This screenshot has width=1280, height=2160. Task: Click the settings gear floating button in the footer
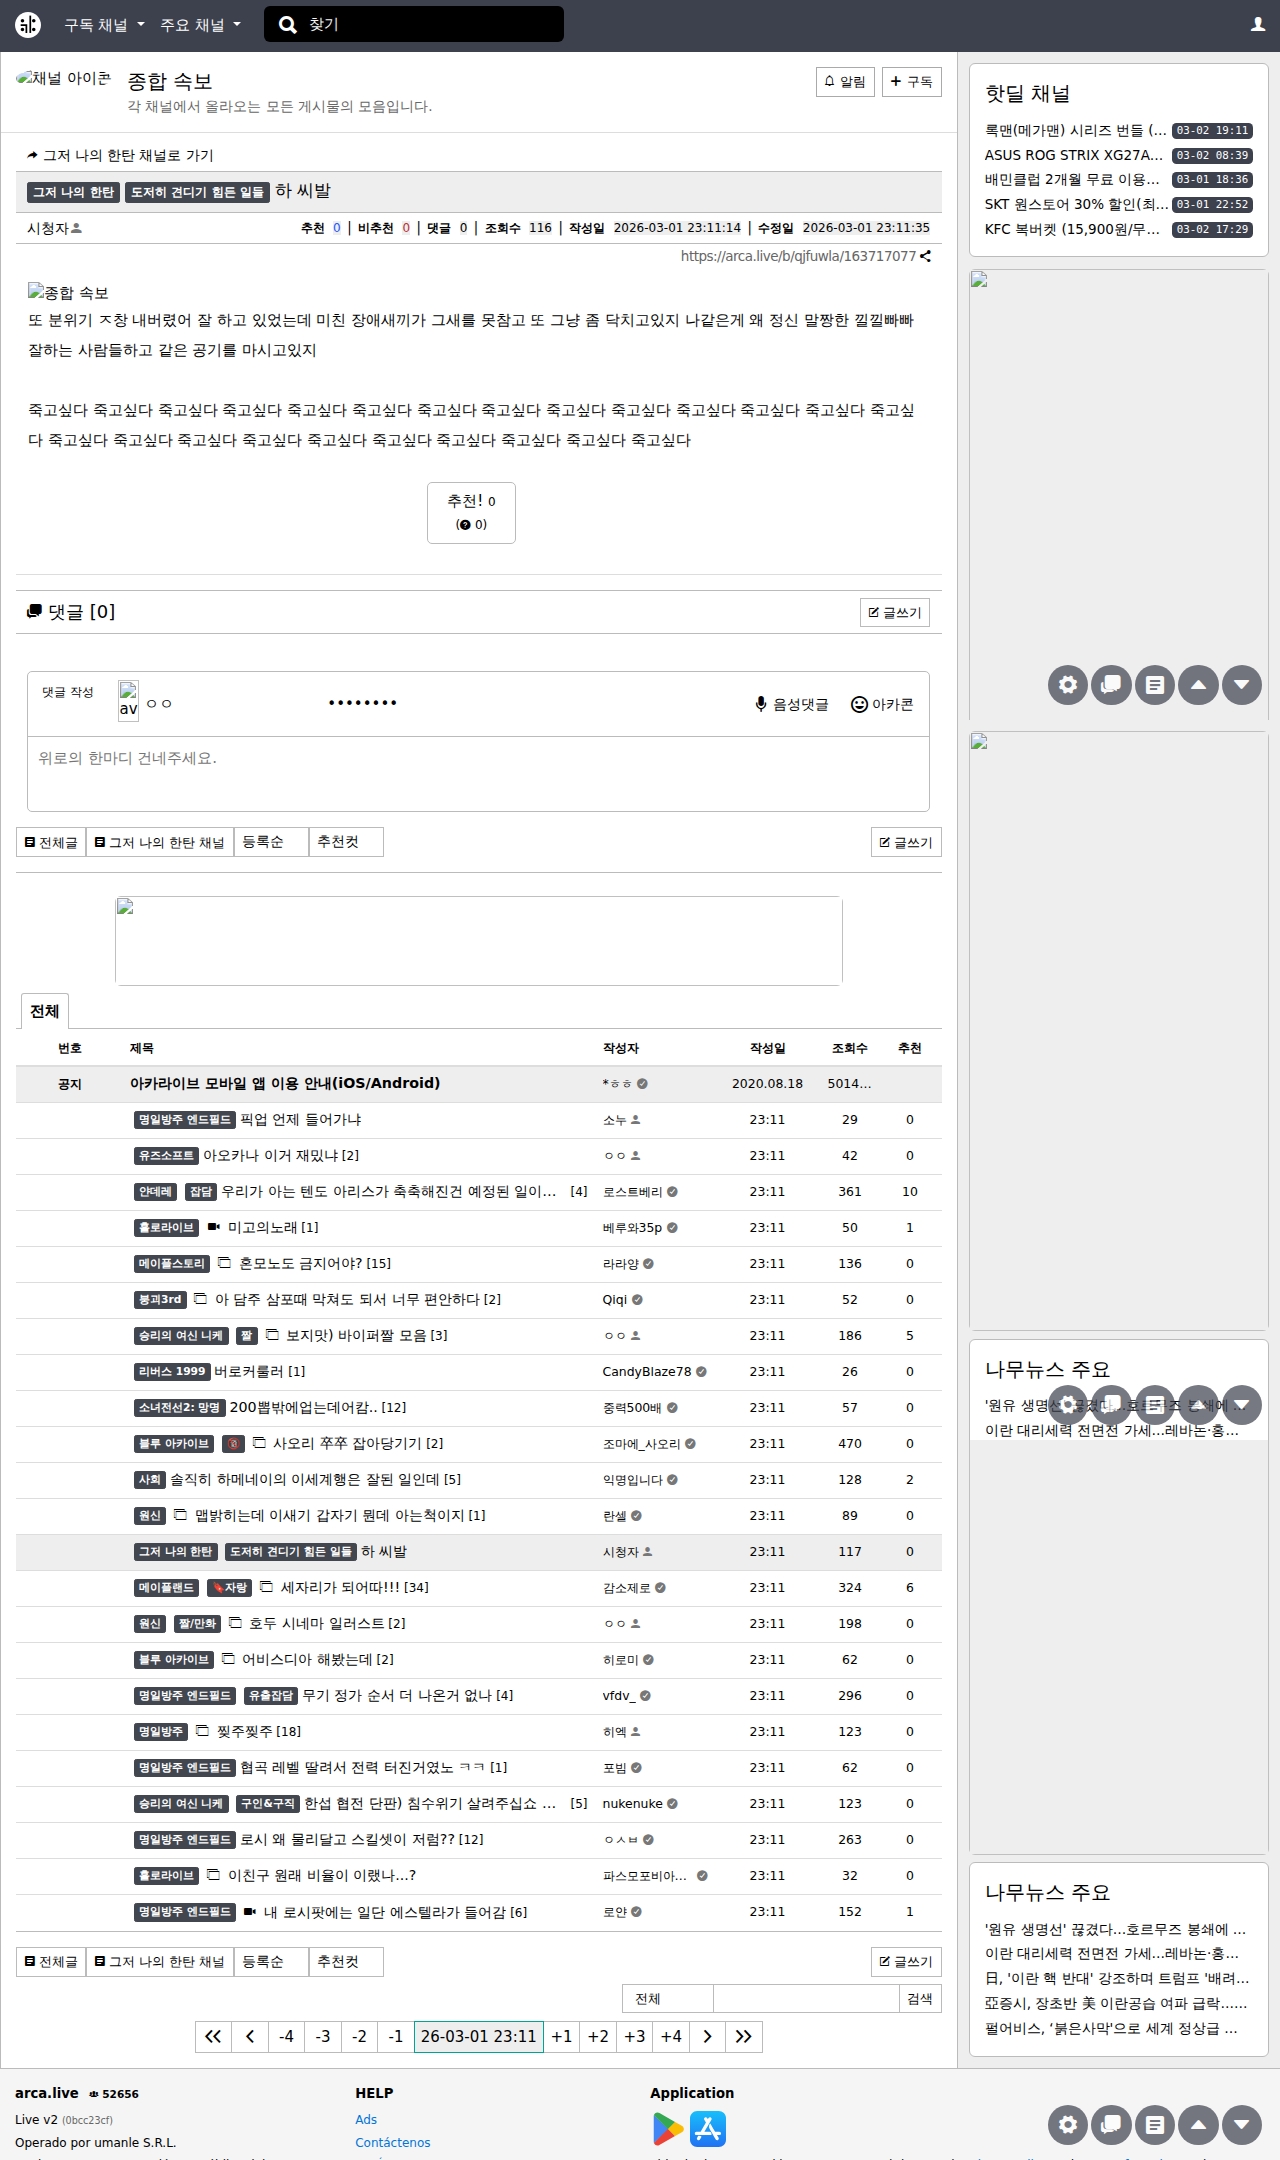tap(1068, 2125)
